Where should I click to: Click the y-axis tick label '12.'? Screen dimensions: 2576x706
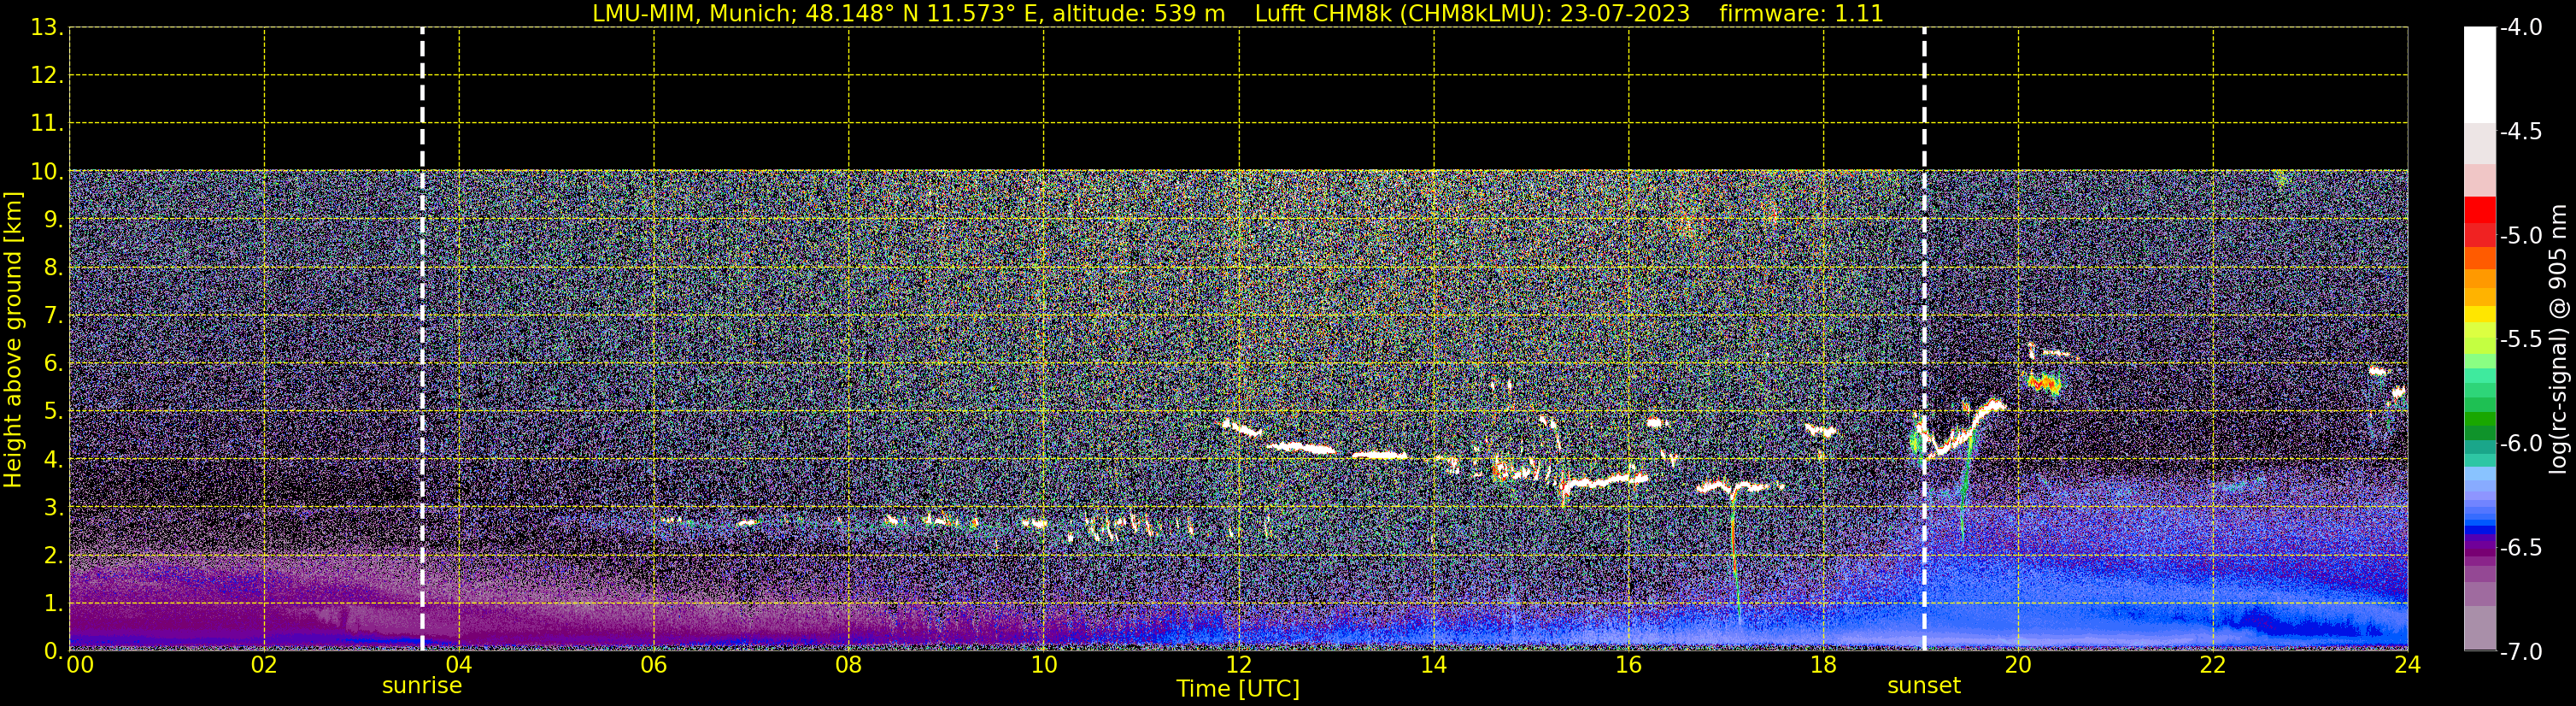click(x=47, y=75)
